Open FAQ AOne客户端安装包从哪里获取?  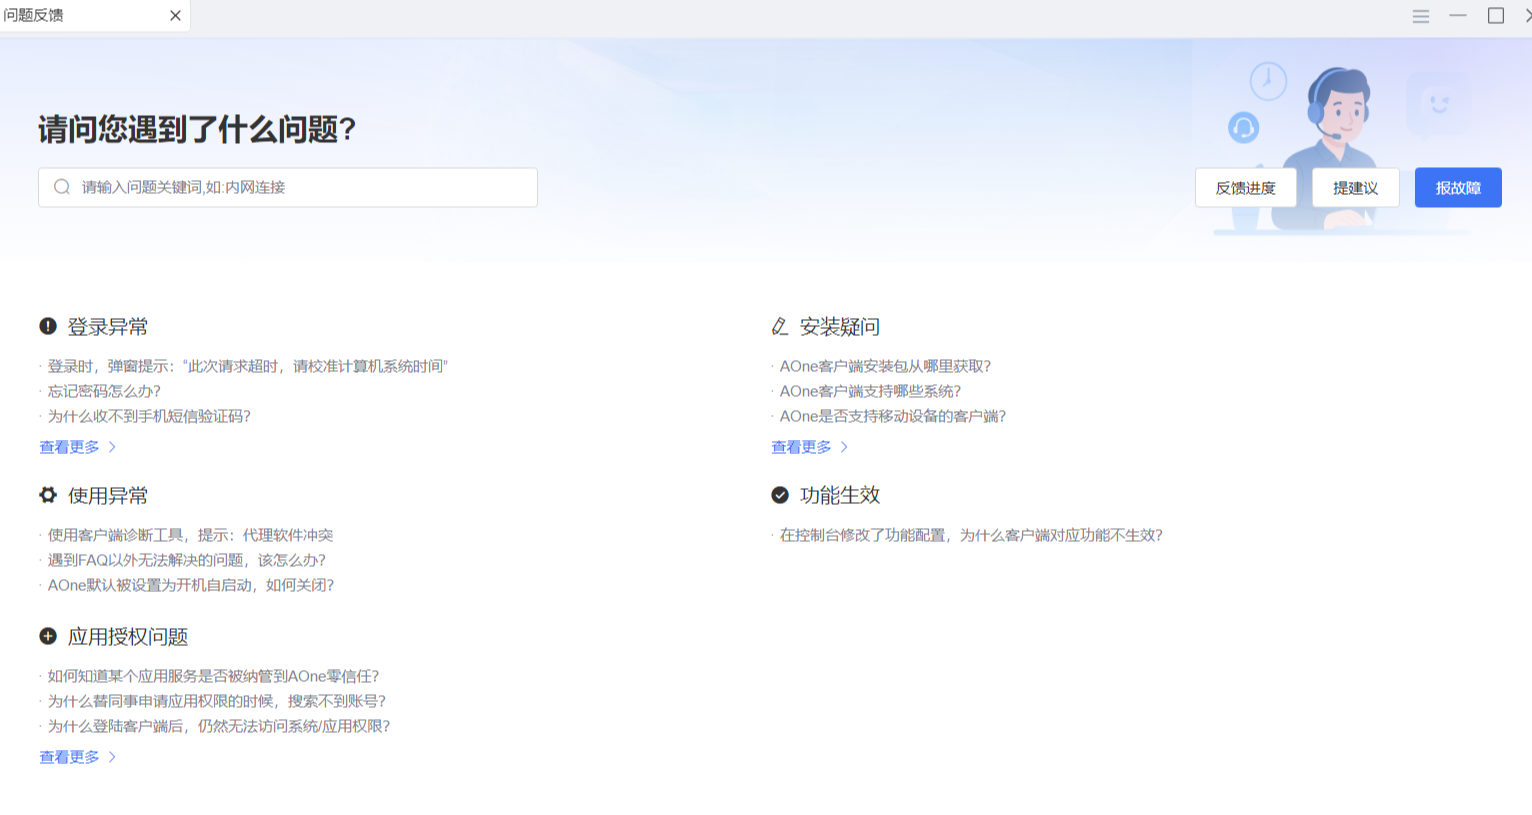tap(885, 366)
